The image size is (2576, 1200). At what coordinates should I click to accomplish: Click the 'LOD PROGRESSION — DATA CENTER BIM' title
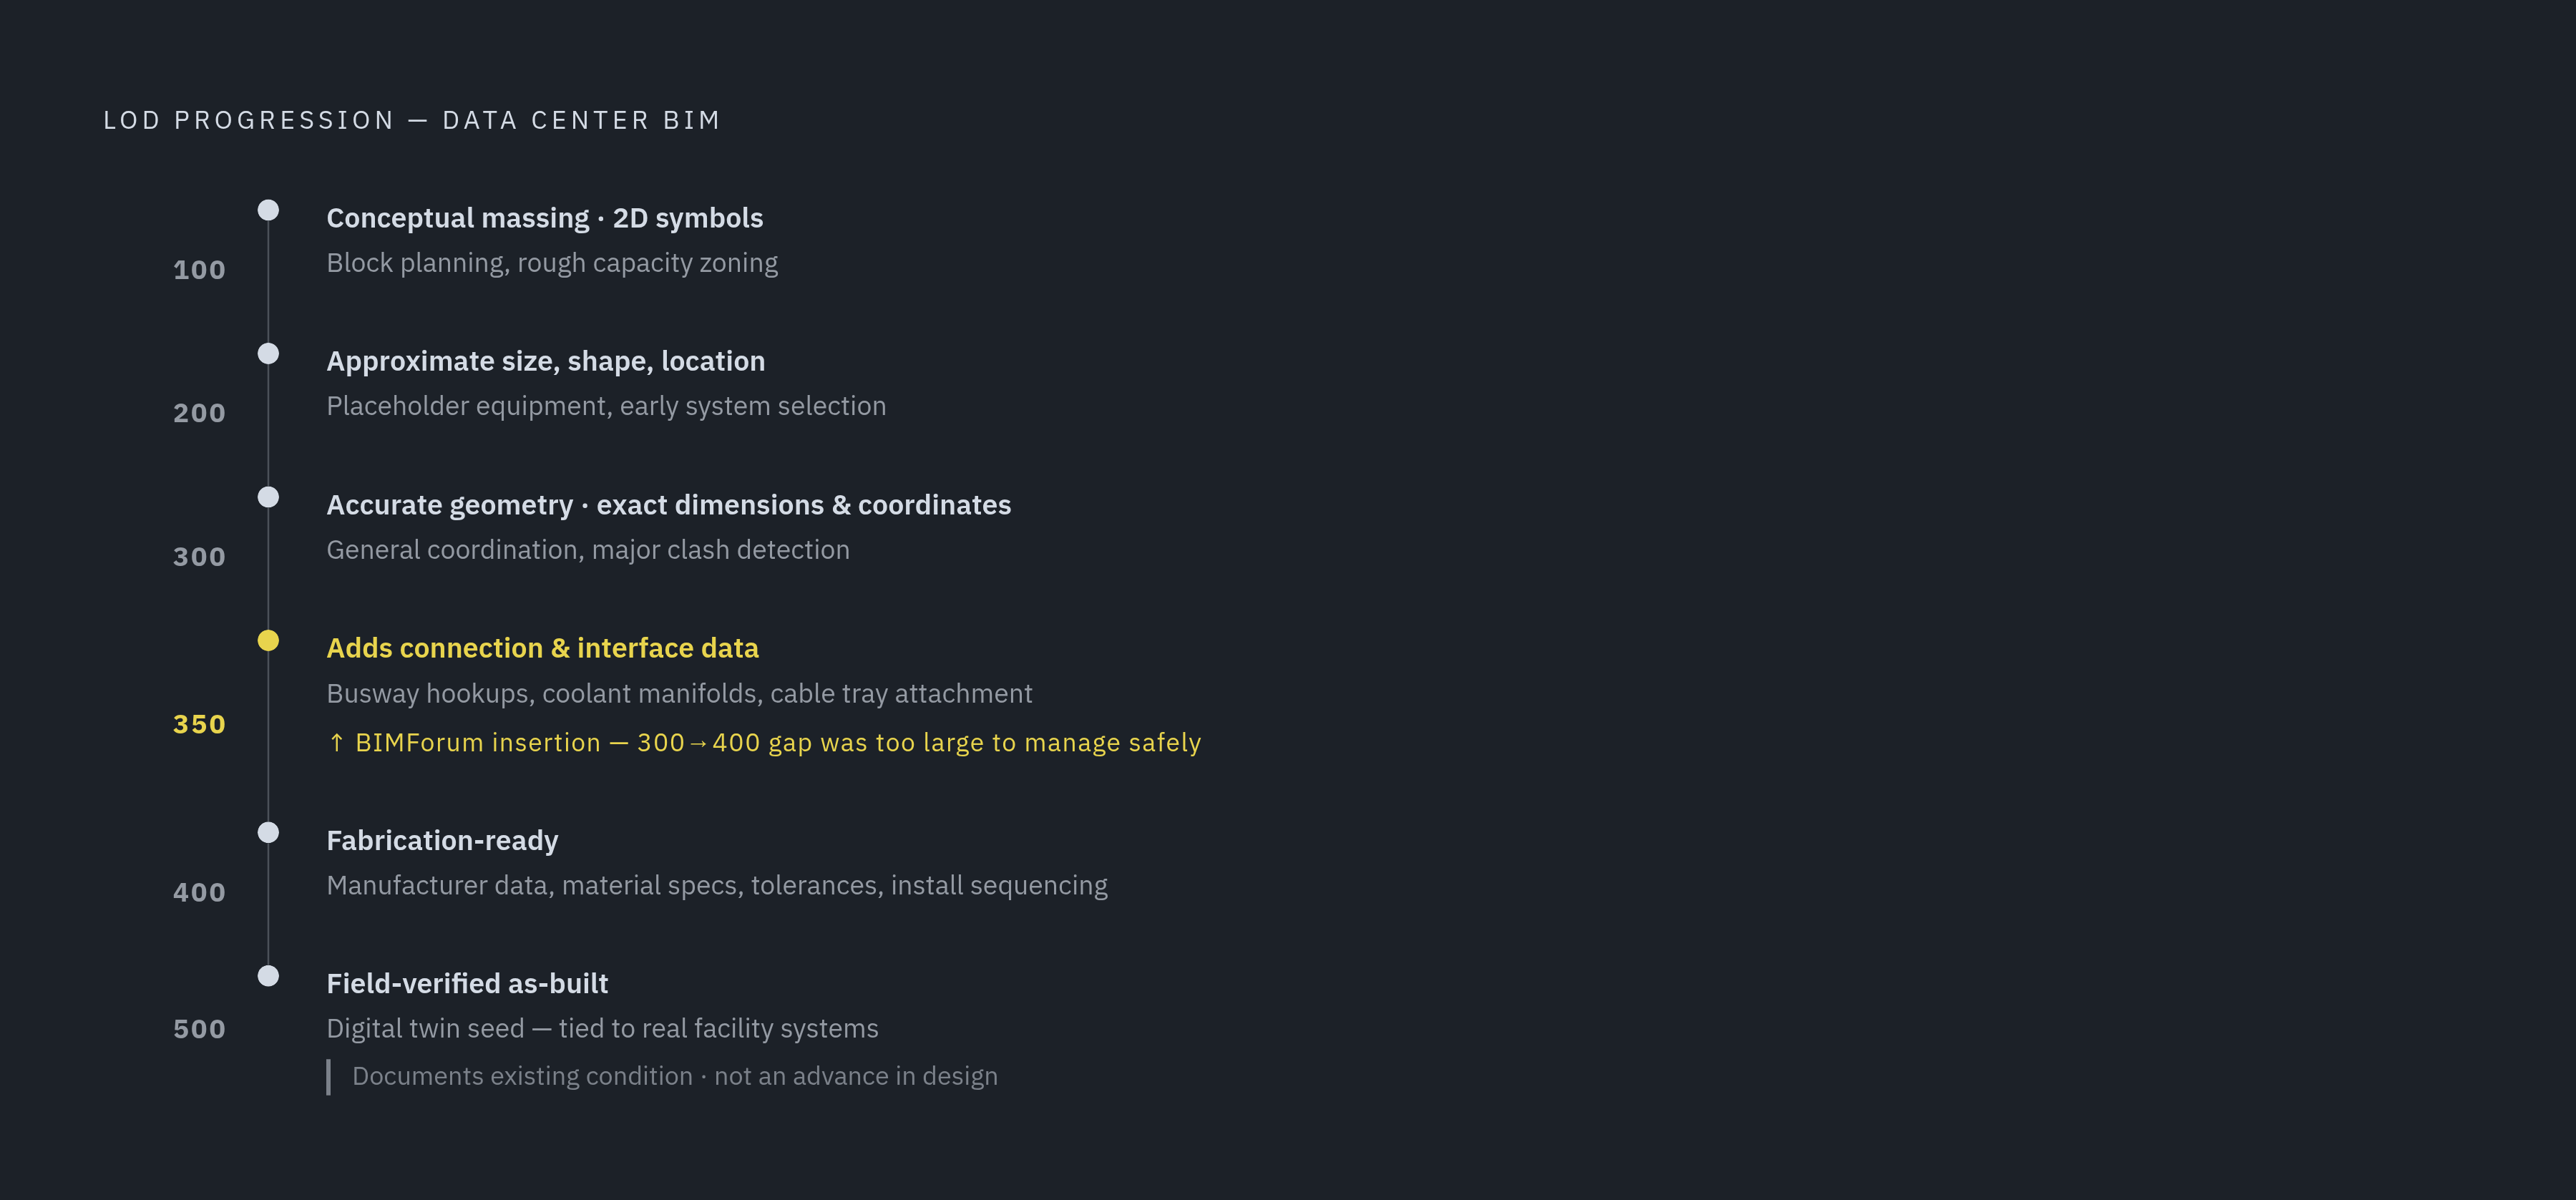(x=412, y=120)
